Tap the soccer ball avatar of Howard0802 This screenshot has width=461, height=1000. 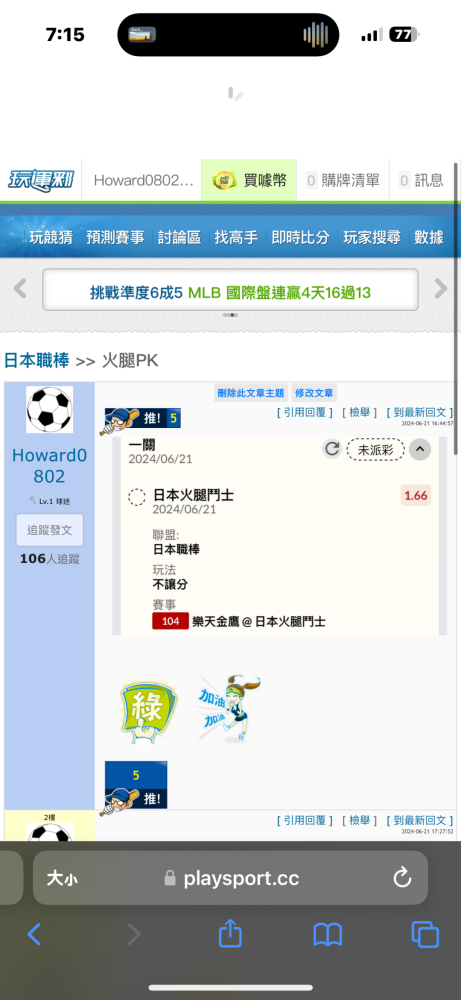50,409
